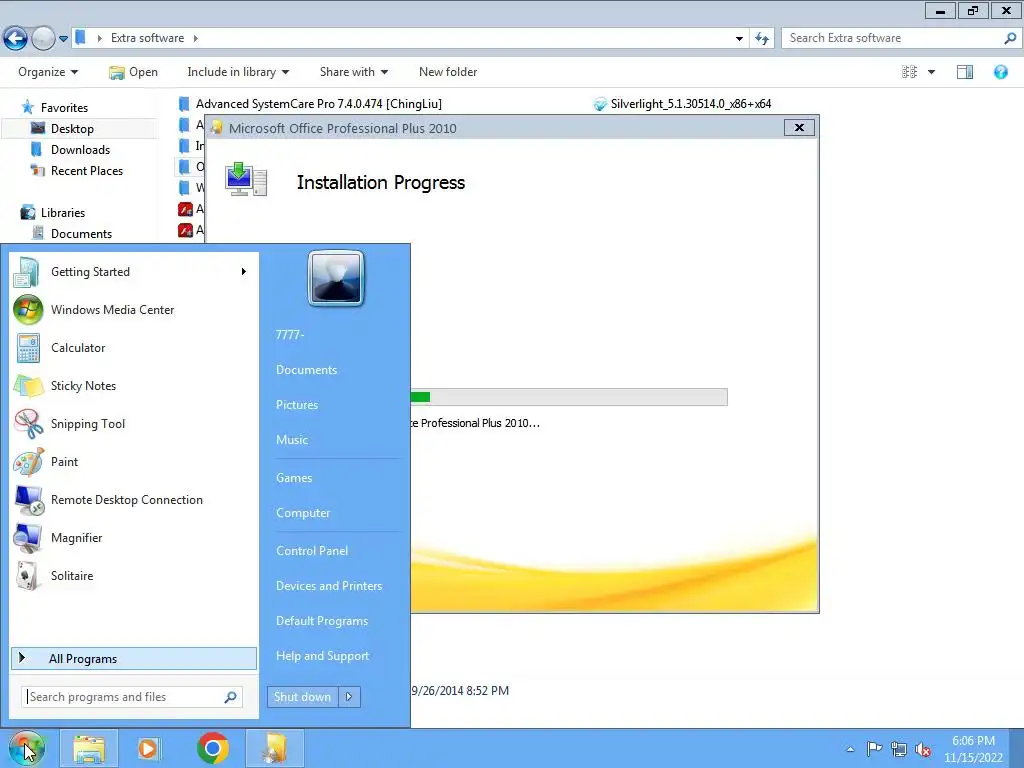Image resolution: width=1024 pixels, height=768 pixels.
Task: Open Devices and Printers
Action: [x=329, y=586]
